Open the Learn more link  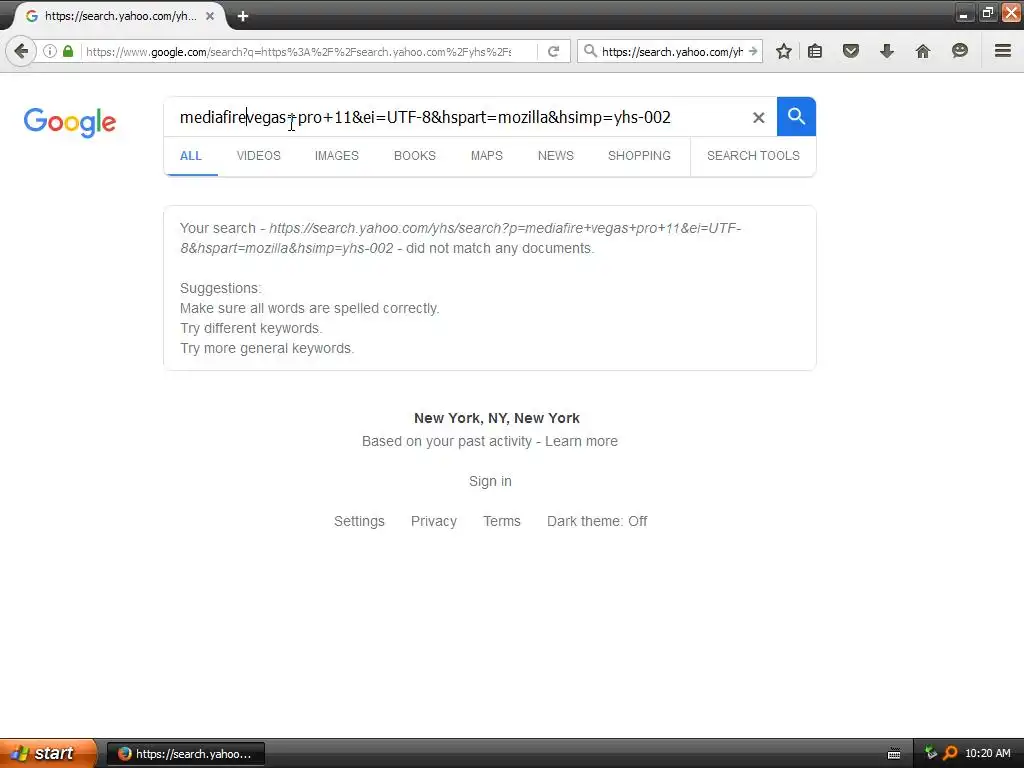[x=581, y=441]
